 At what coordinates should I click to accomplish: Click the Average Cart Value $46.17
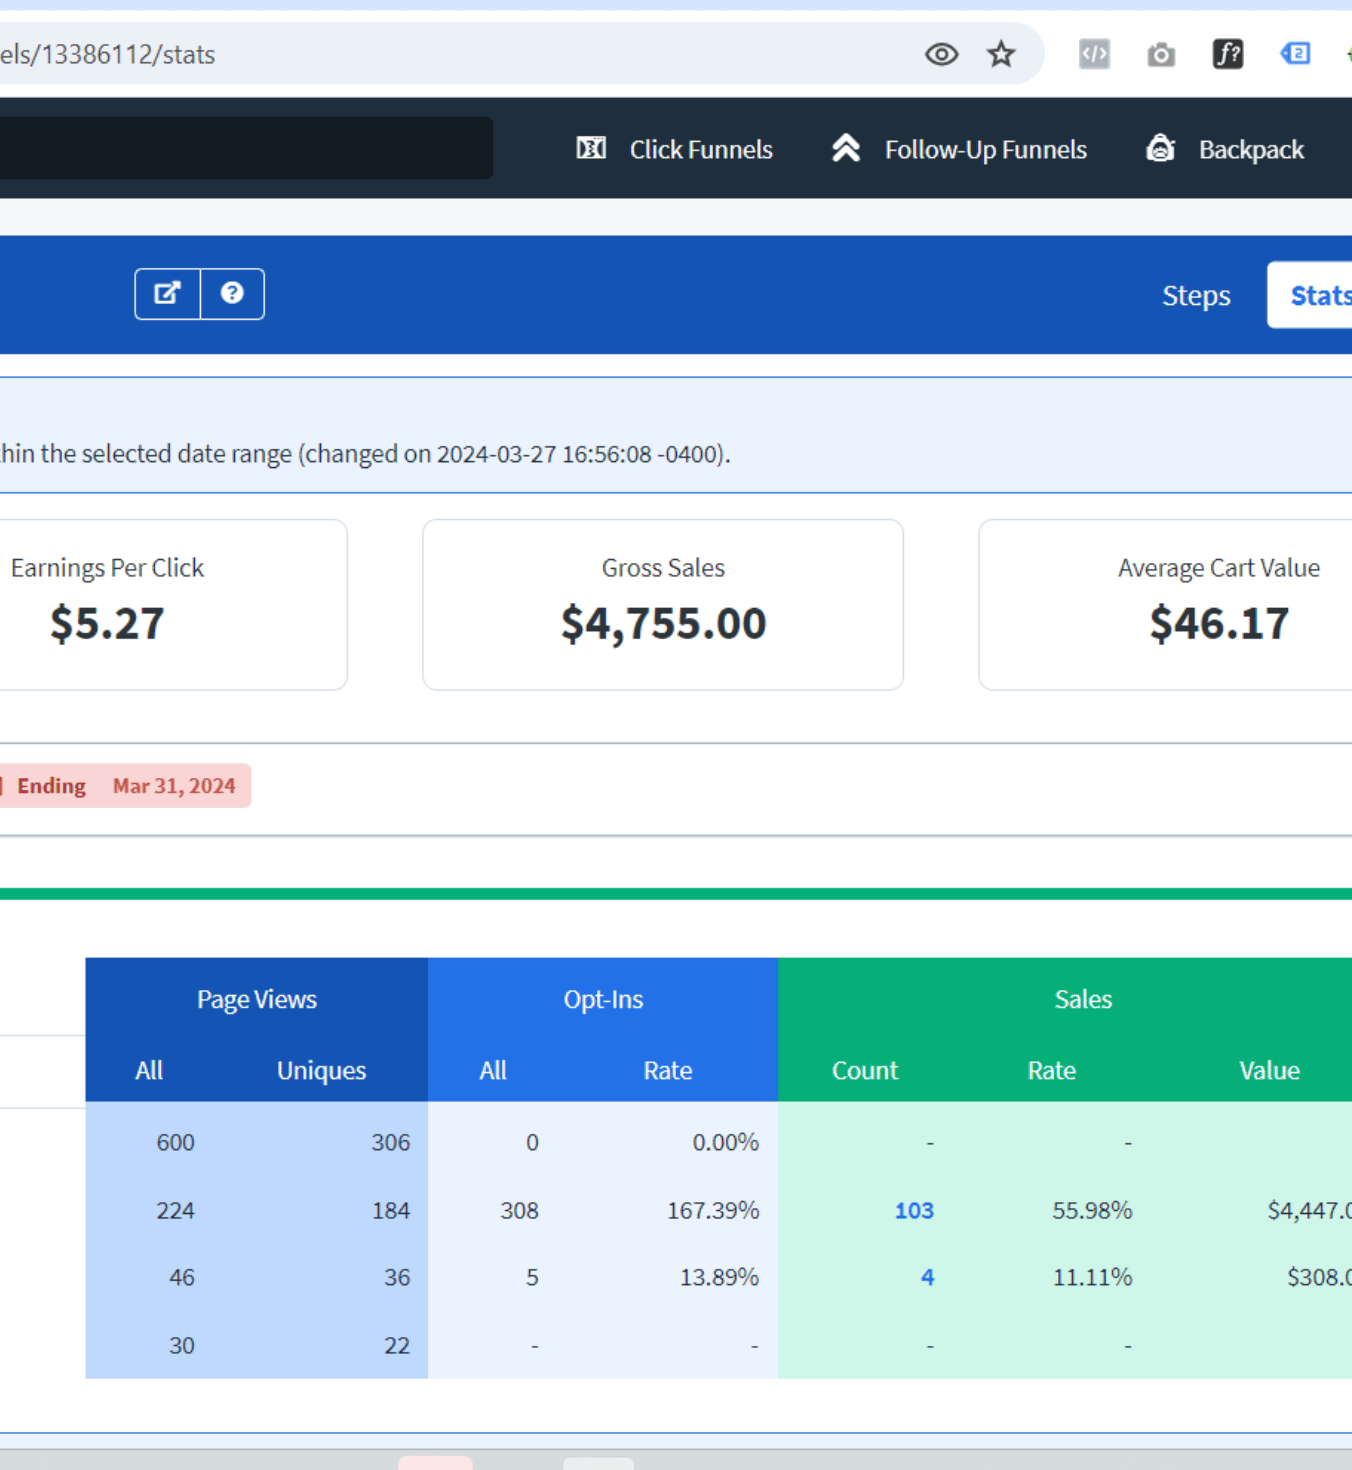[1219, 623]
